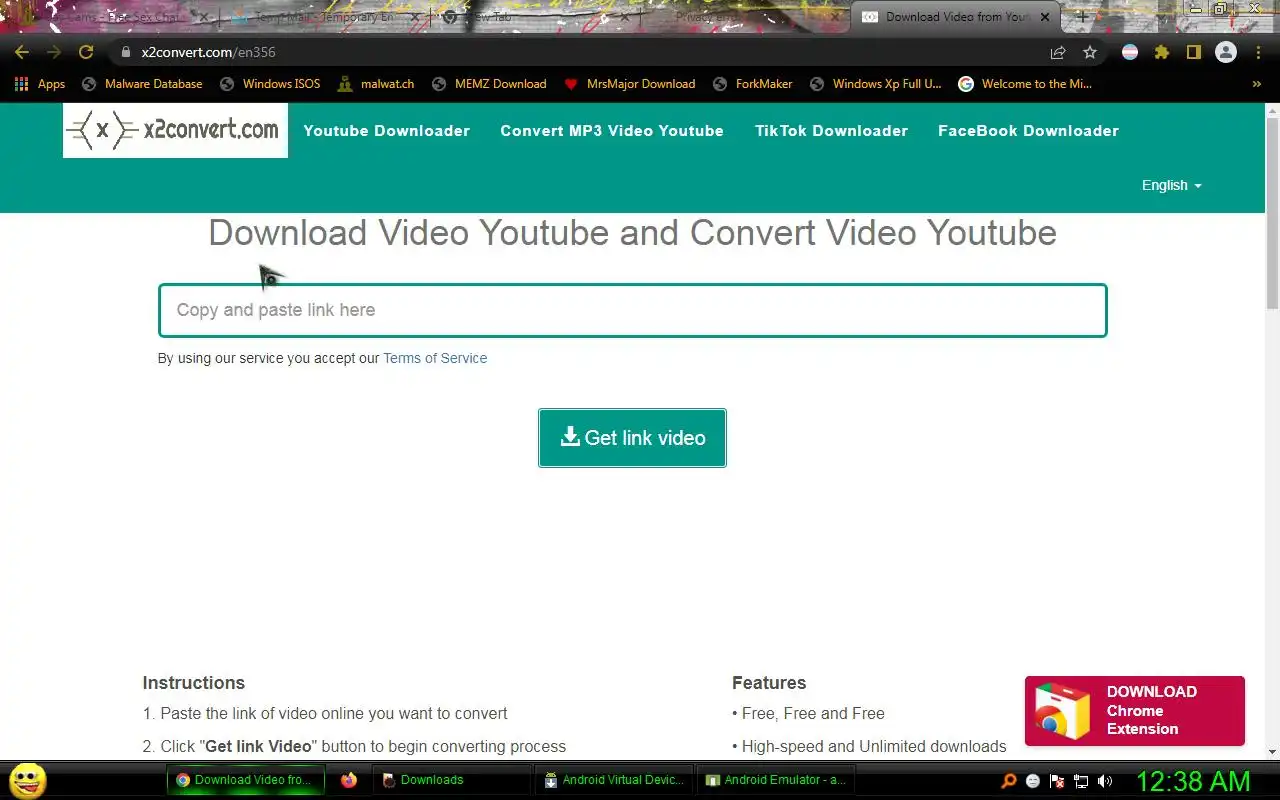Click the round gray tray icon
The width and height of the screenshot is (1280, 800).
(1033, 781)
